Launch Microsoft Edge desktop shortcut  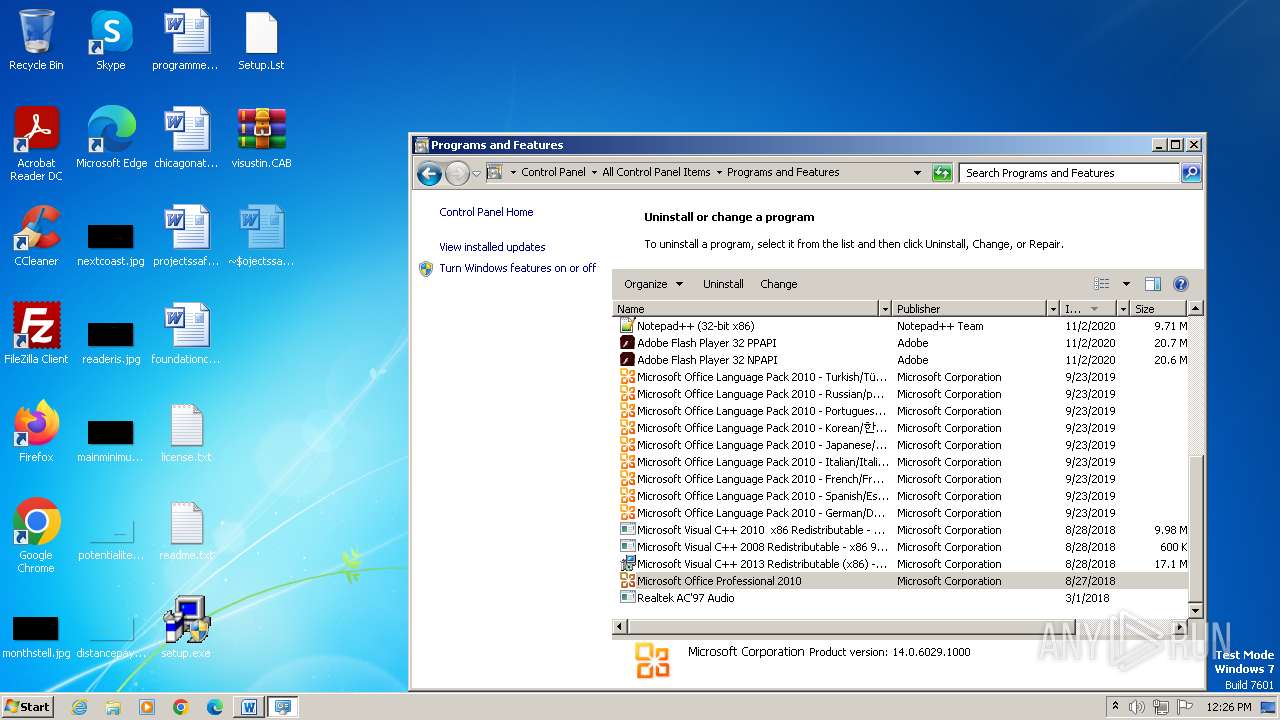click(x=111, y=138)
